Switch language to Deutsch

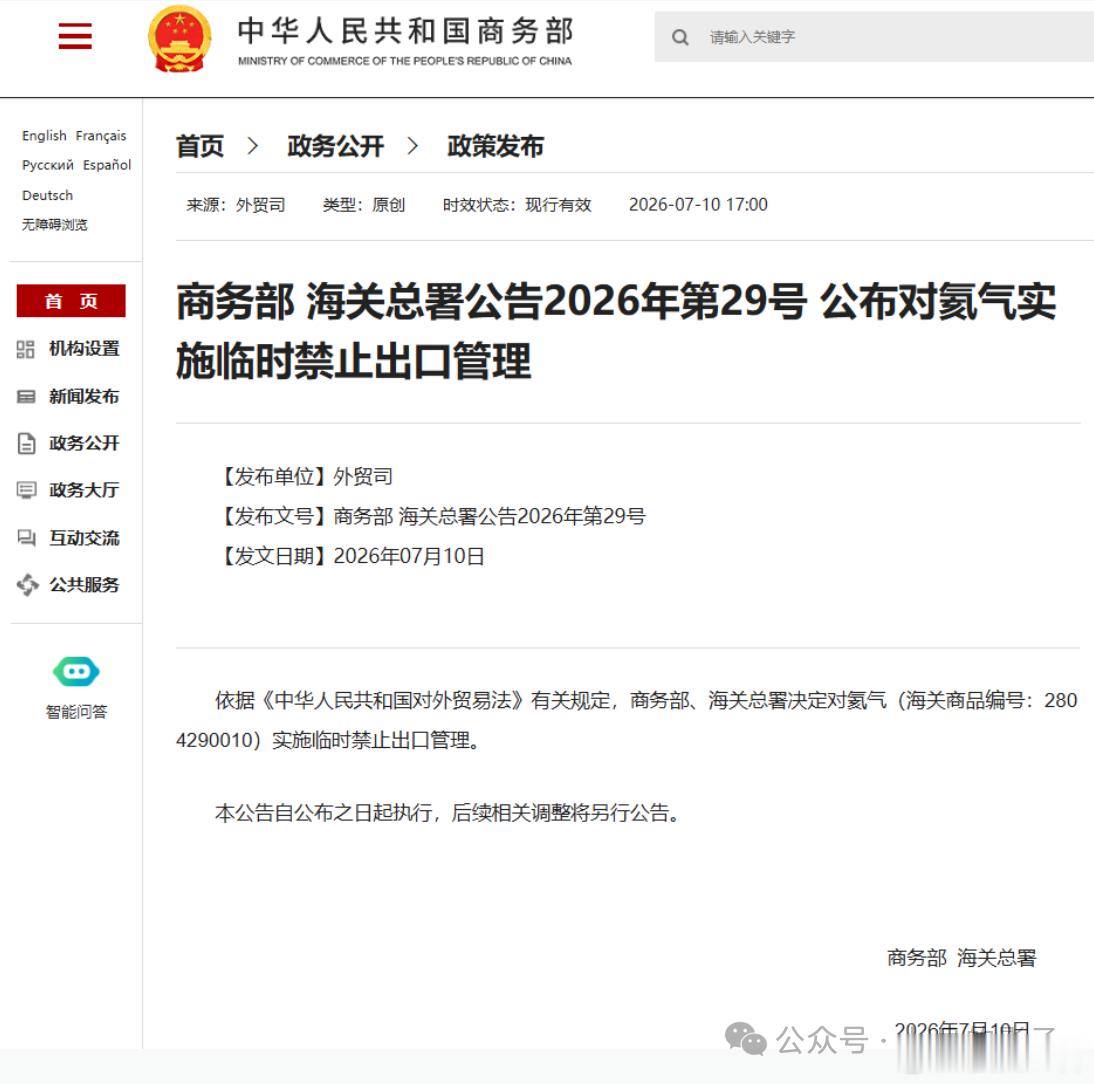tap(47, 195)
